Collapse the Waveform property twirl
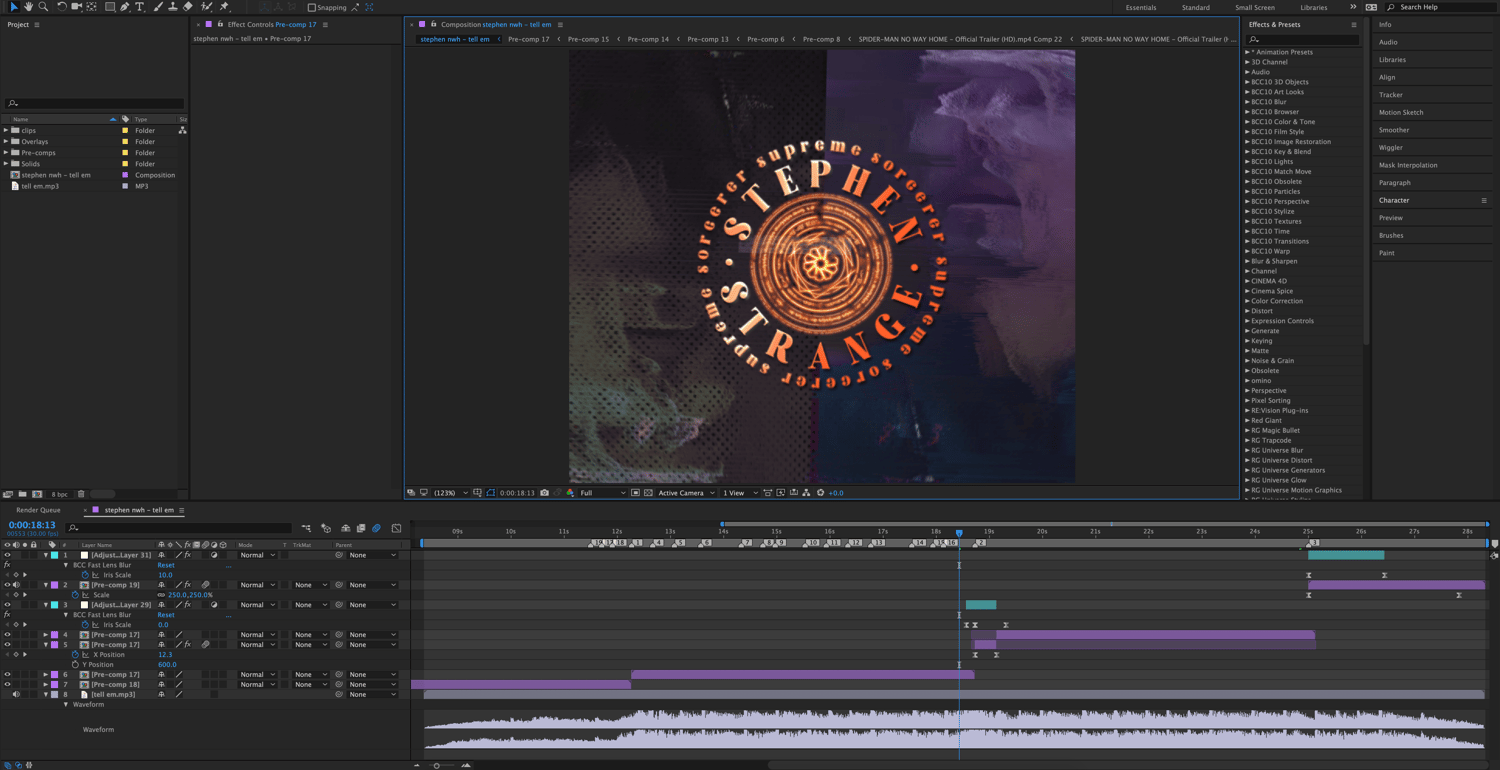Viewport: 1500px width, 770px height. tap(66, 705)
